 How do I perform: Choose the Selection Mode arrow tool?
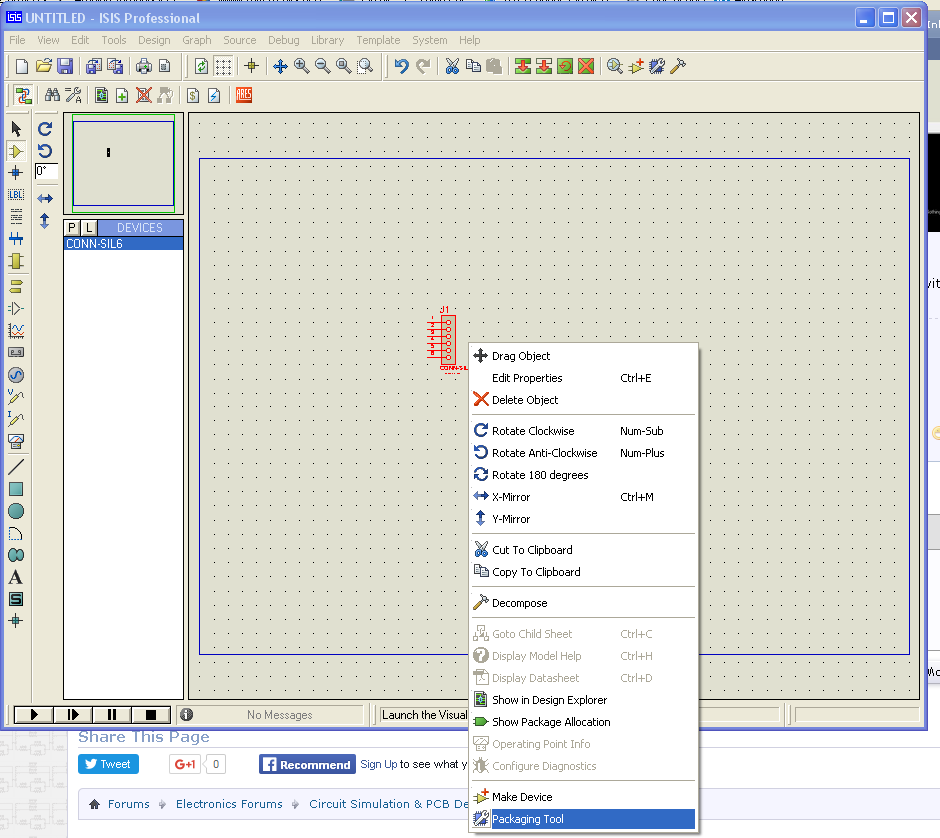[16, 129]
